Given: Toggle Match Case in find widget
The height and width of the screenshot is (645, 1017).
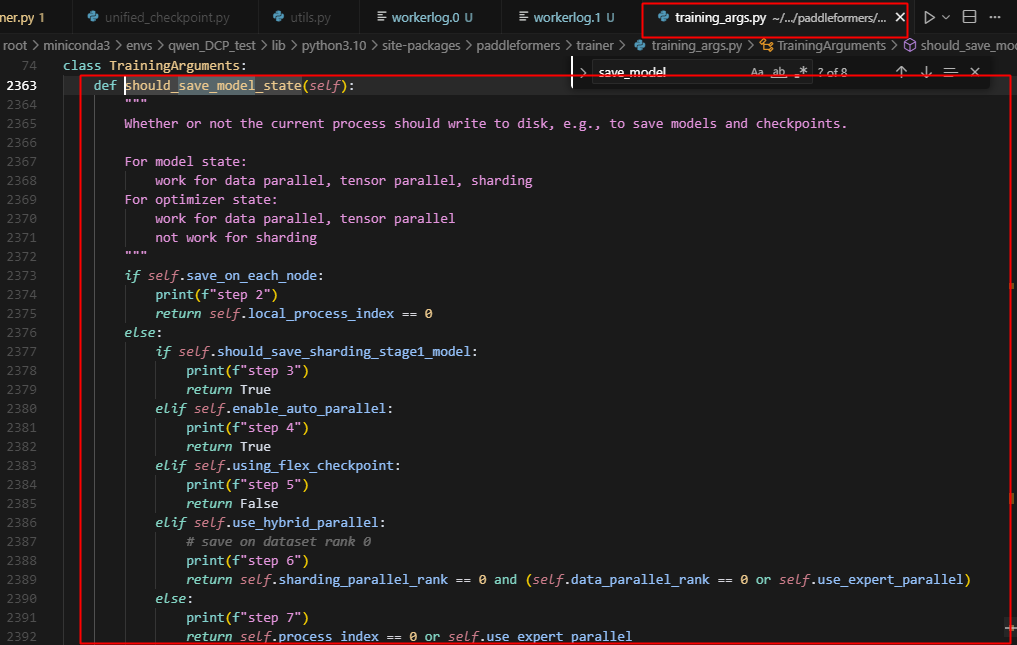Looking at the screenshot, I should coord(757,72).
